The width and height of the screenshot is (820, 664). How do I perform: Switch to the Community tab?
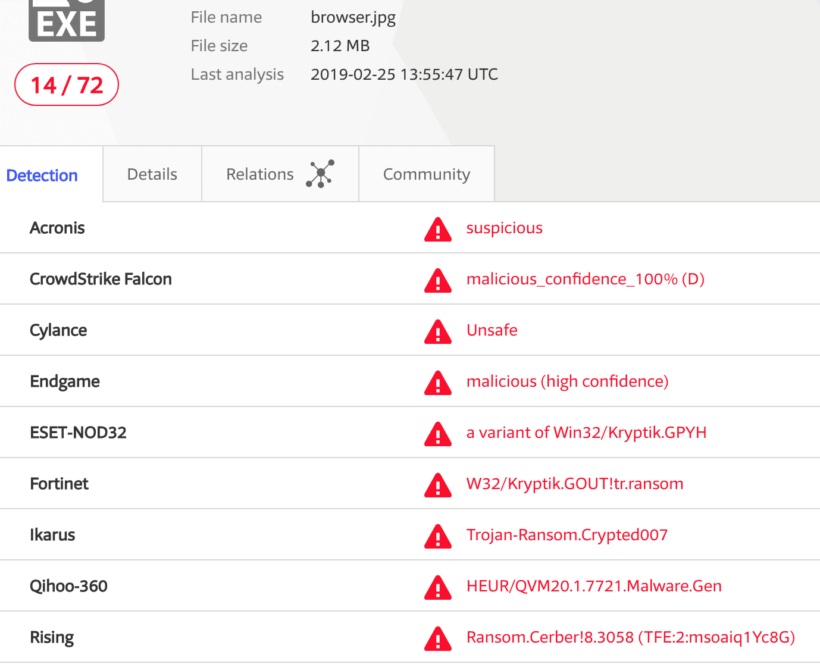pyautogui.click(x=426, y=174)
